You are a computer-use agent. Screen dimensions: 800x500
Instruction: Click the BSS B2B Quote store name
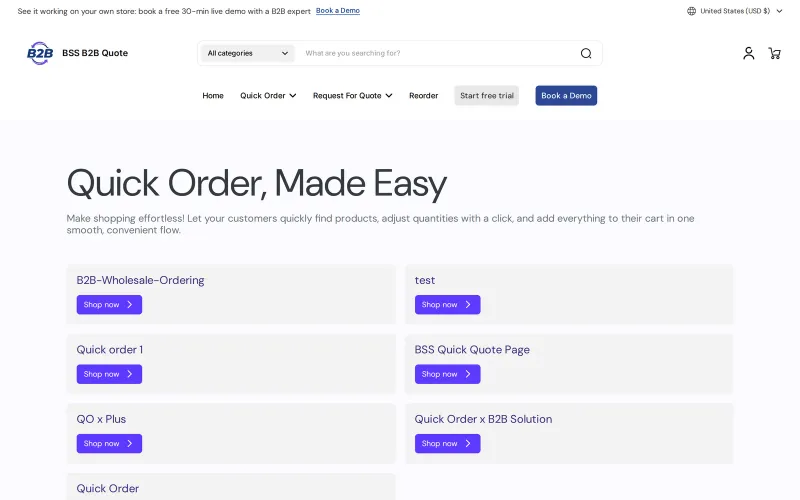95,53
